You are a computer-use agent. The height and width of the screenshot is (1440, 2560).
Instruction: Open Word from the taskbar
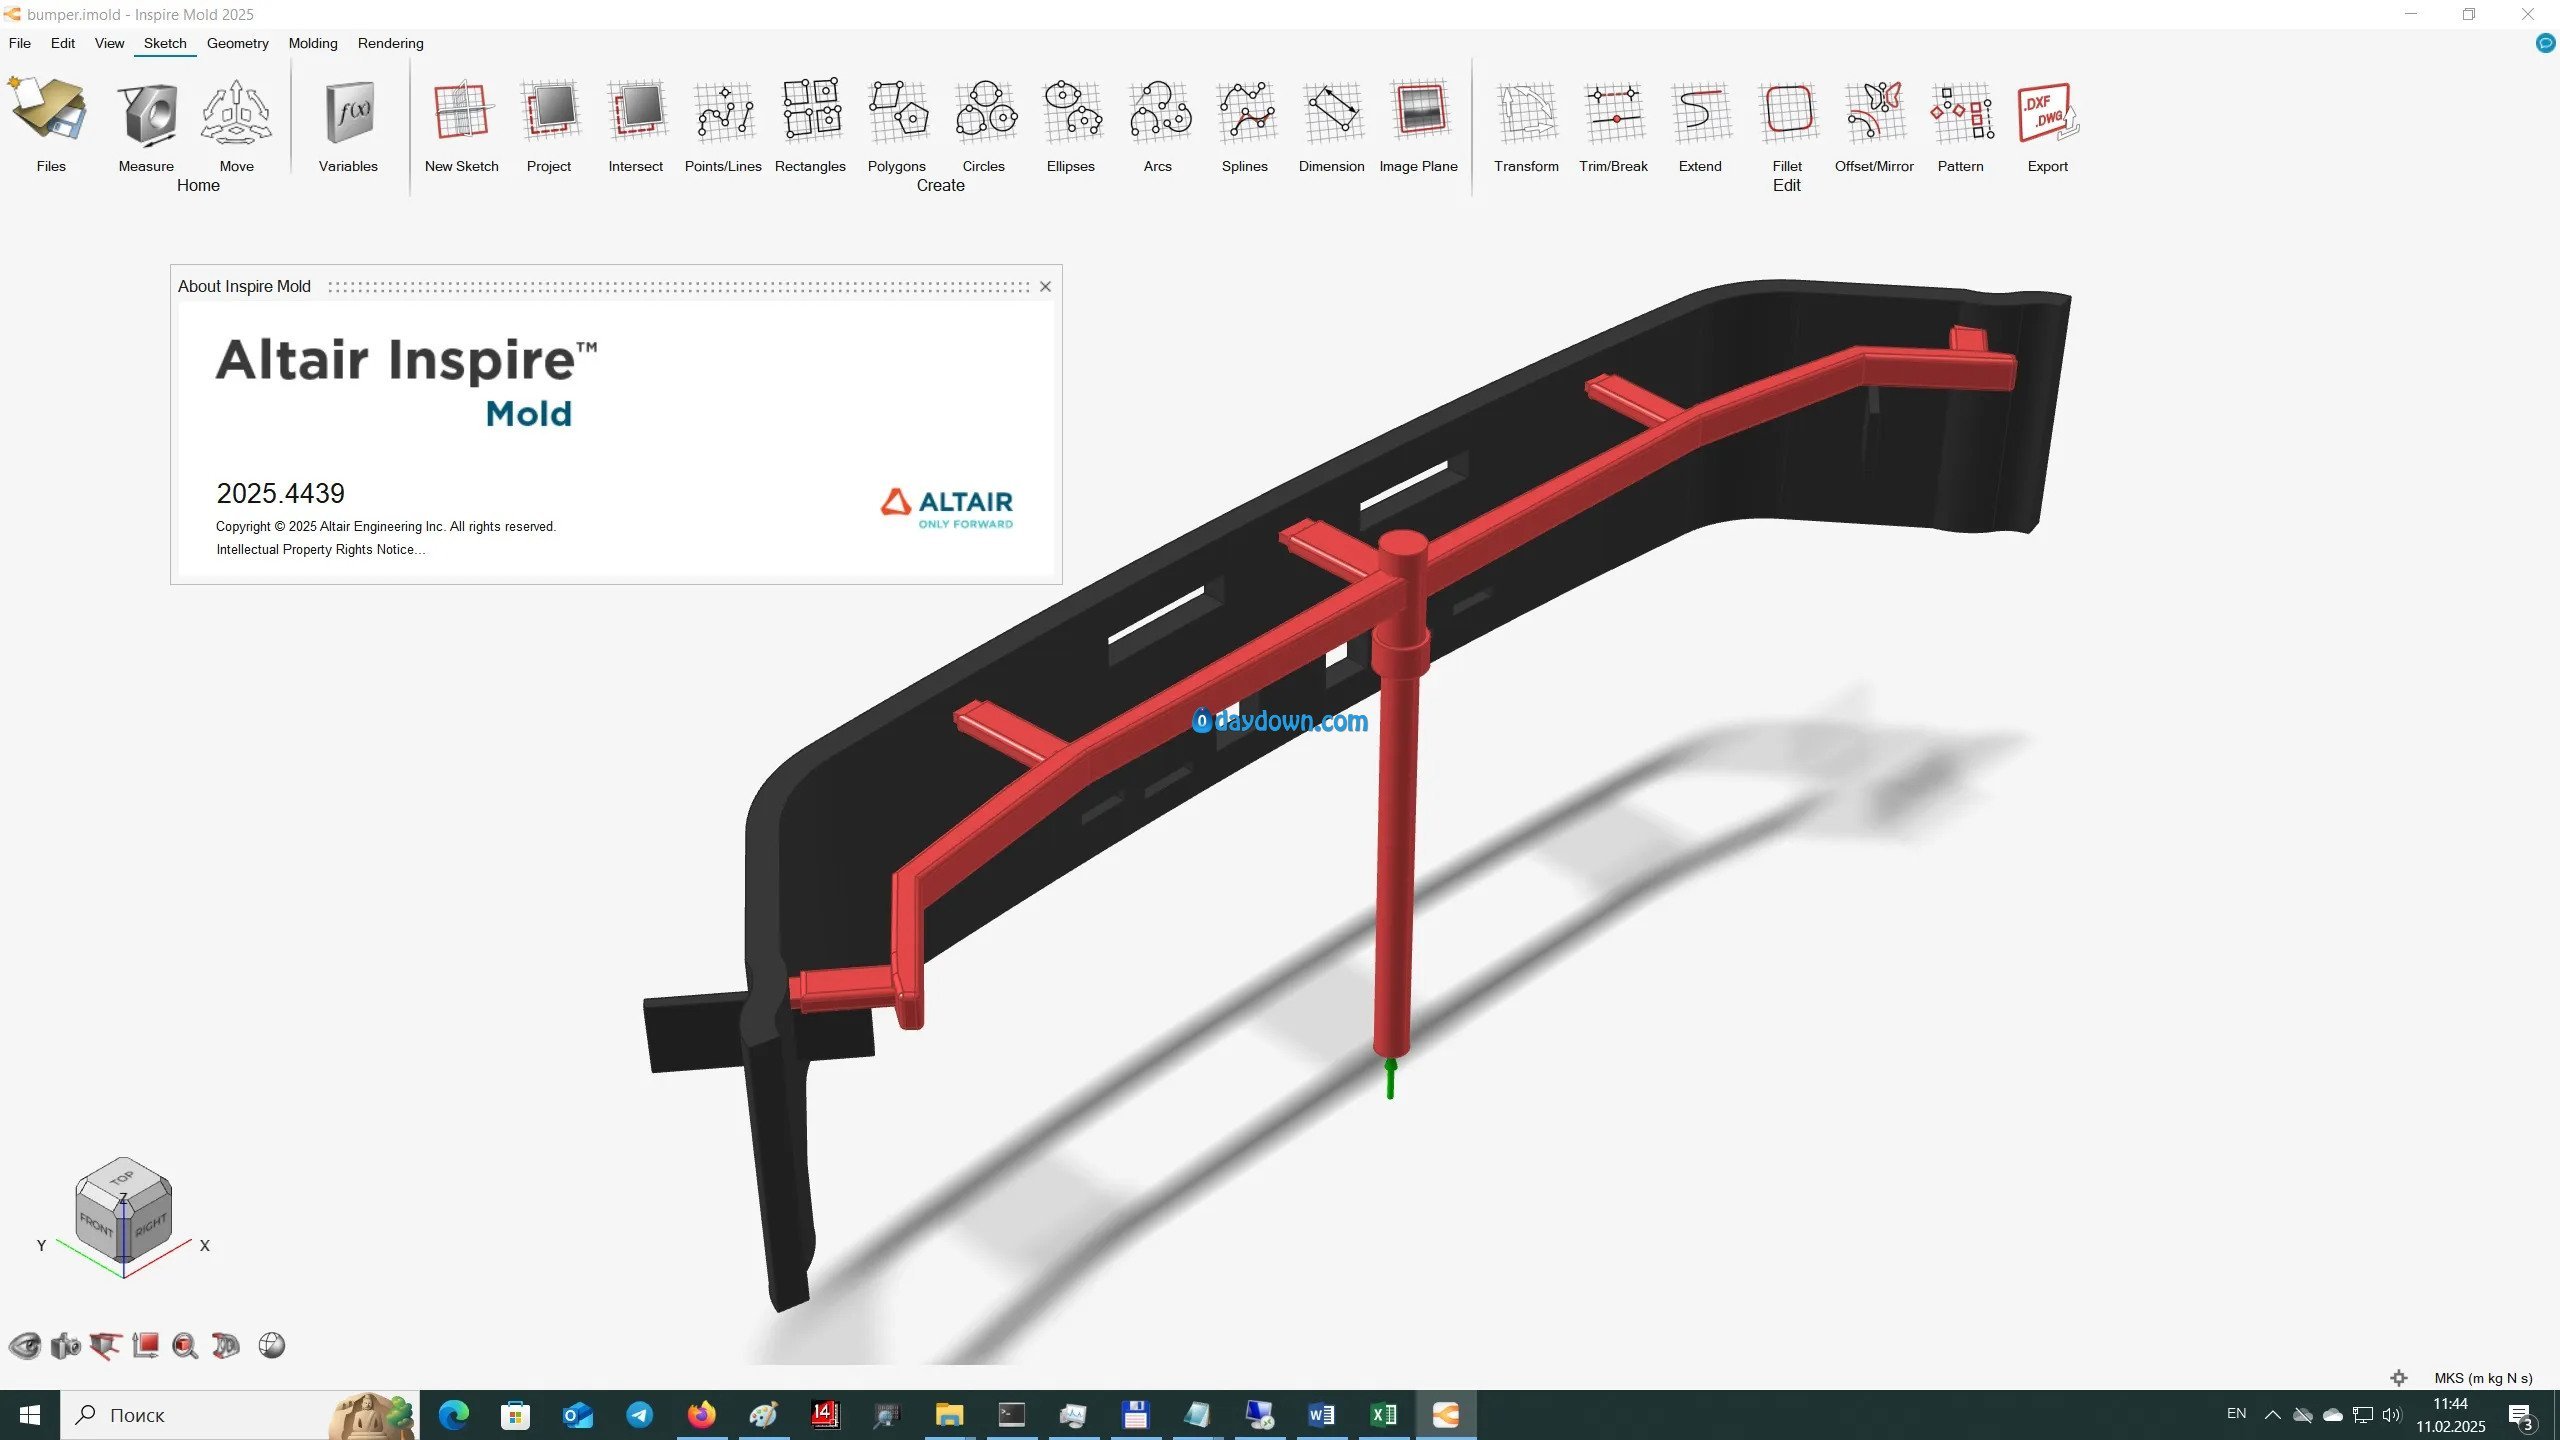tap(1321, 1415)
